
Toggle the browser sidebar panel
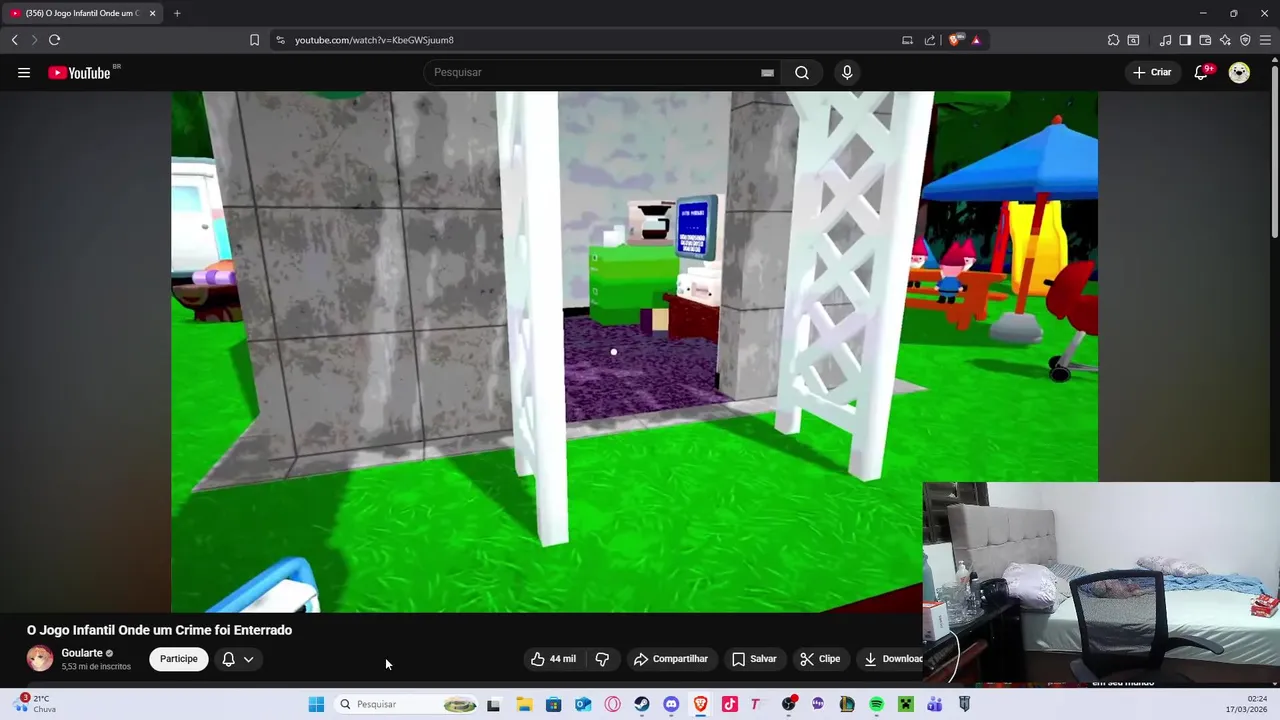tap(1185, 40)
